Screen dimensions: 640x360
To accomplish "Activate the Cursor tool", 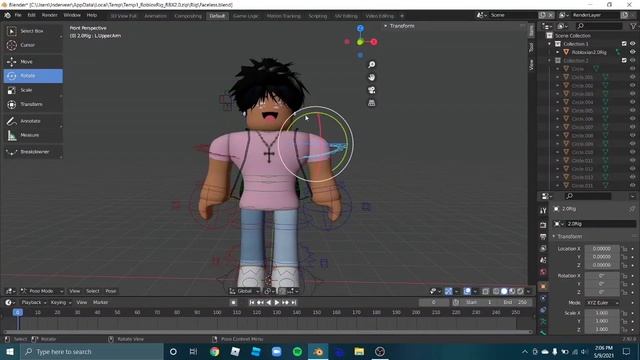I will pos(33,45).
